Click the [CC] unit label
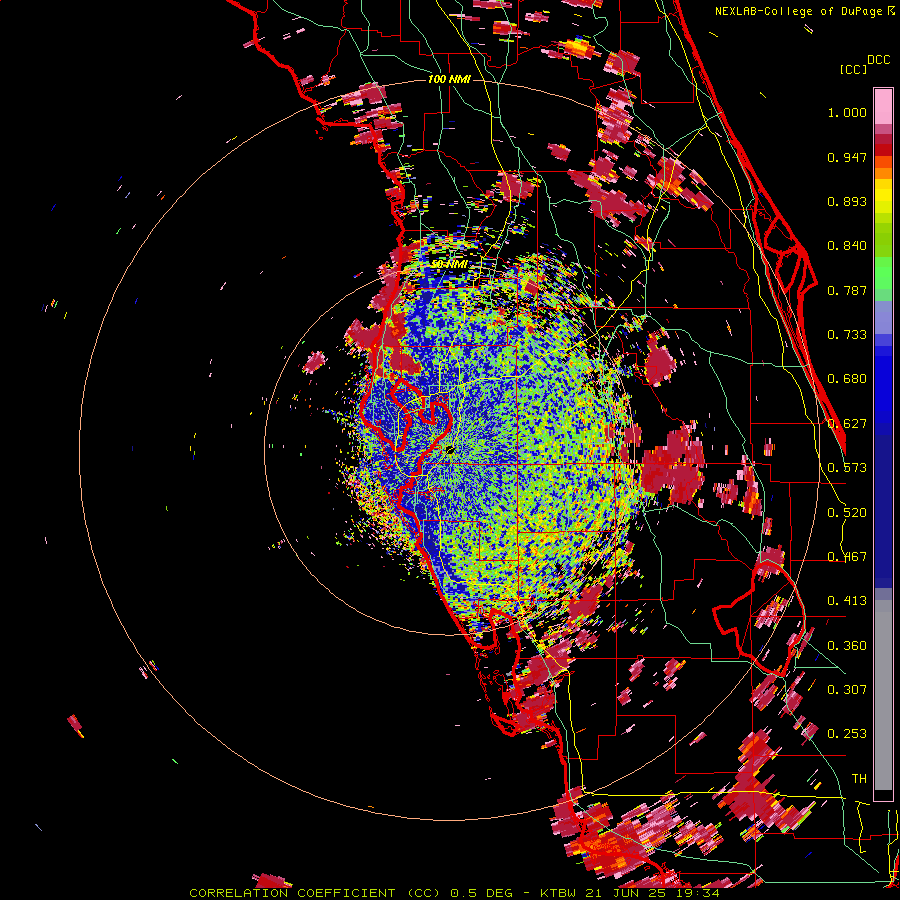This screenshot has width=900, height=900. [x=853, y=69]
